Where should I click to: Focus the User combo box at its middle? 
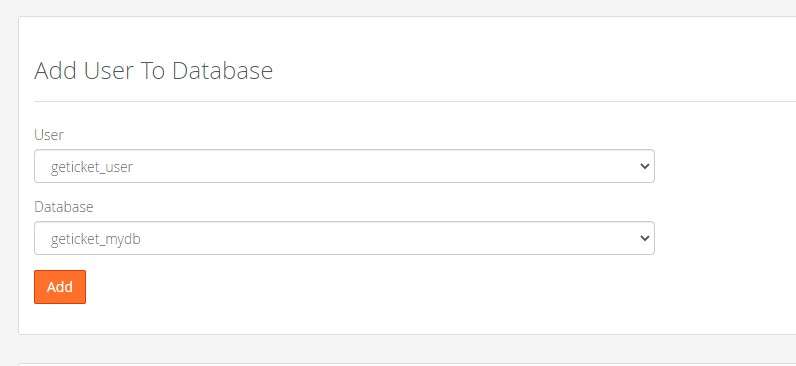(x=344, y=166)
